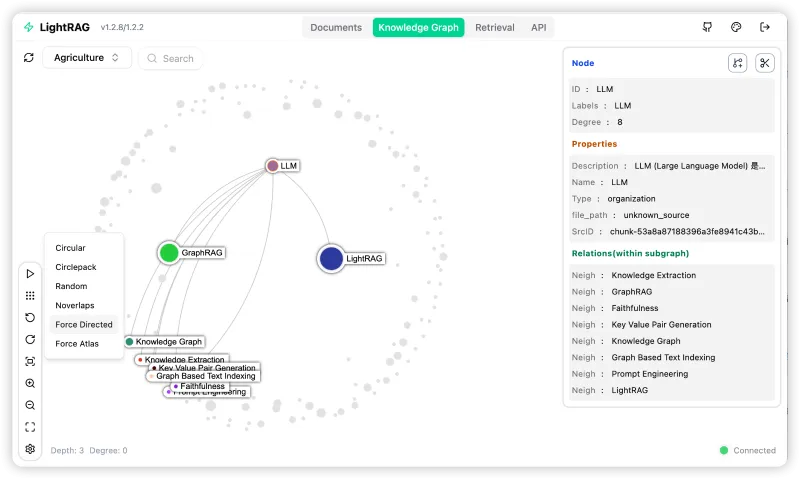Click the expand node icon in Node panel
Viewport: 800px width, 479px height.
point(737,63)
